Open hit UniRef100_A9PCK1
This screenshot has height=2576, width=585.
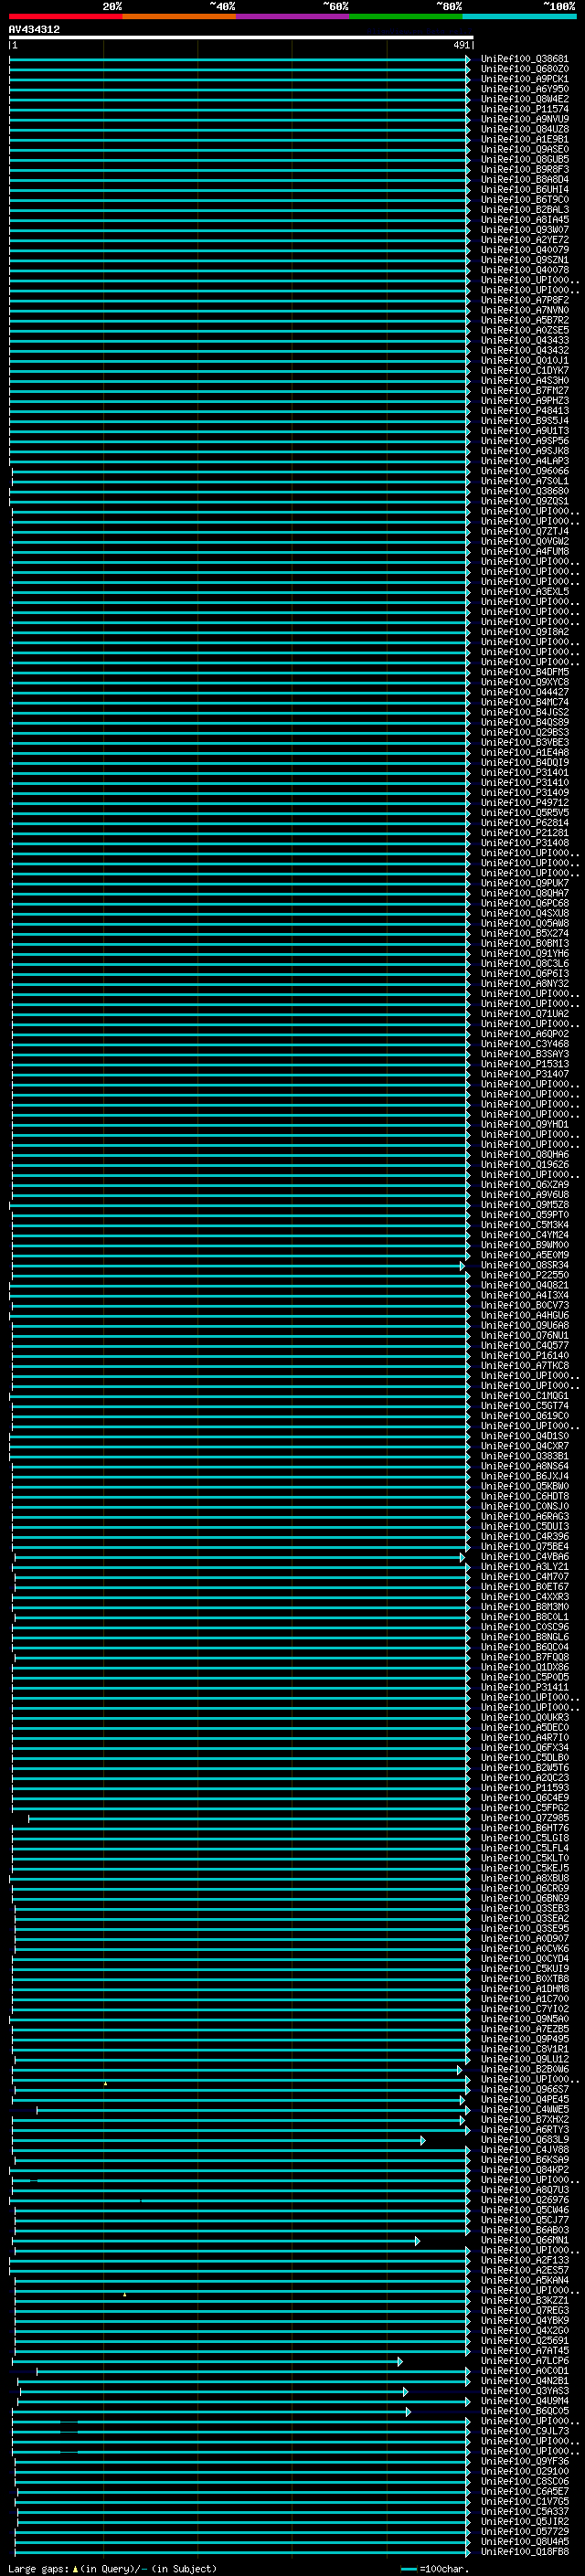pyautogui.click(x=525, y=79)
